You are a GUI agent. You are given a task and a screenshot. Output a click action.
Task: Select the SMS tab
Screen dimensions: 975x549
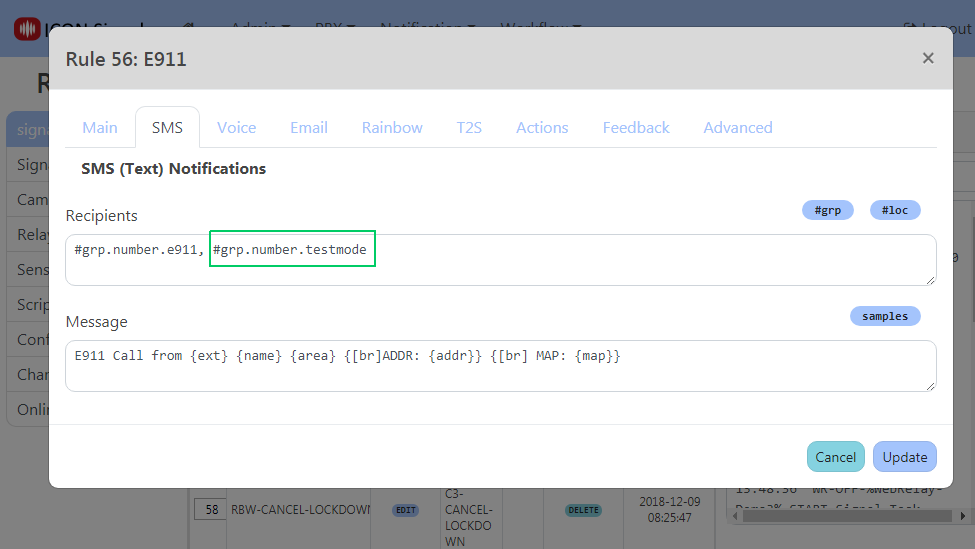[x=167, y=127]
